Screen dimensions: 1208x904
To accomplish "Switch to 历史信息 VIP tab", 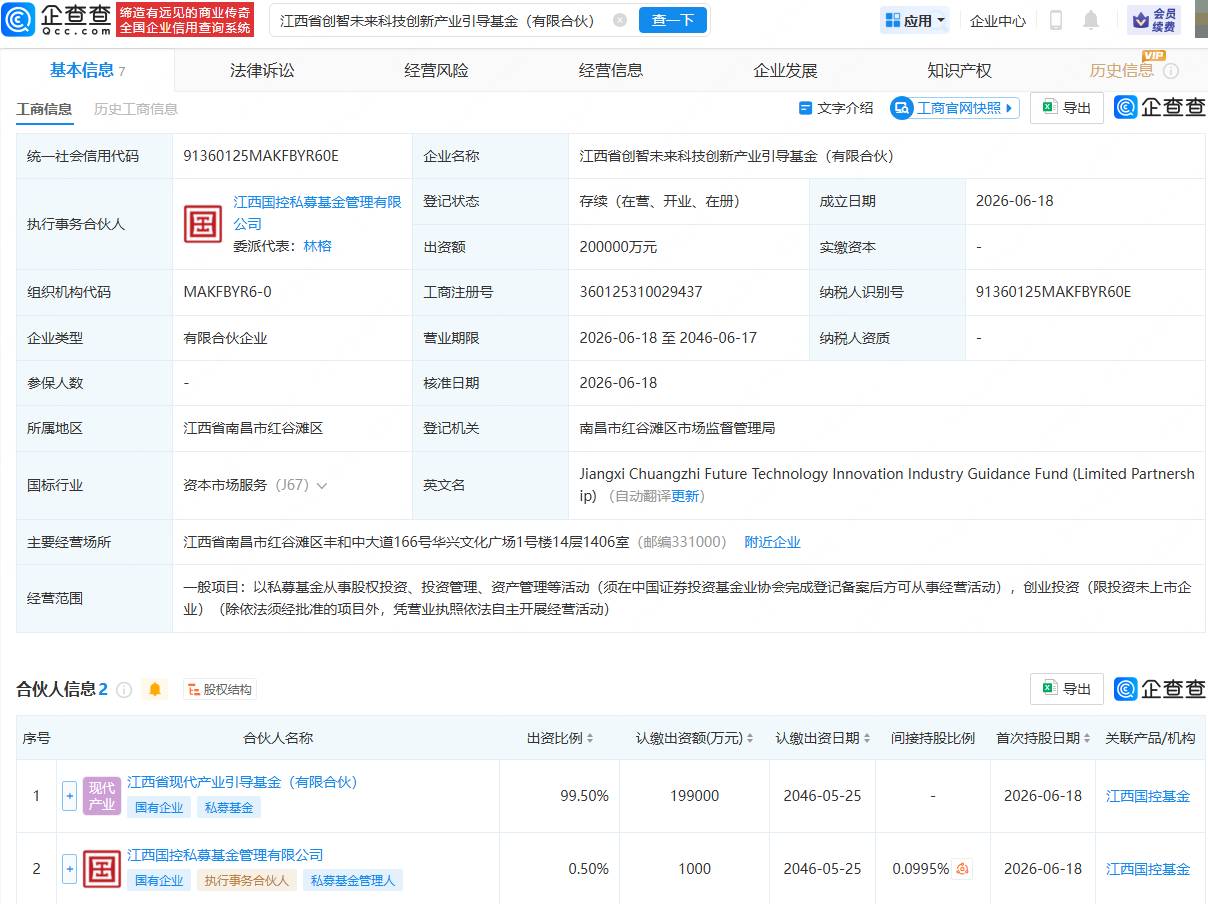I will click(x=1121, y=71).
